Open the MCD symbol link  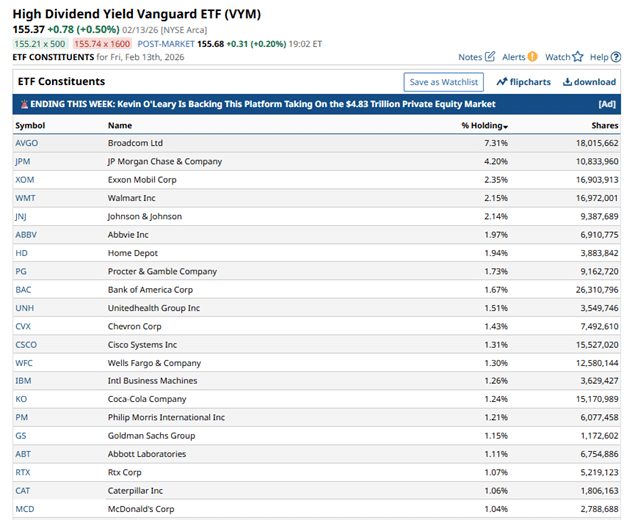click(x=25, y=508)
